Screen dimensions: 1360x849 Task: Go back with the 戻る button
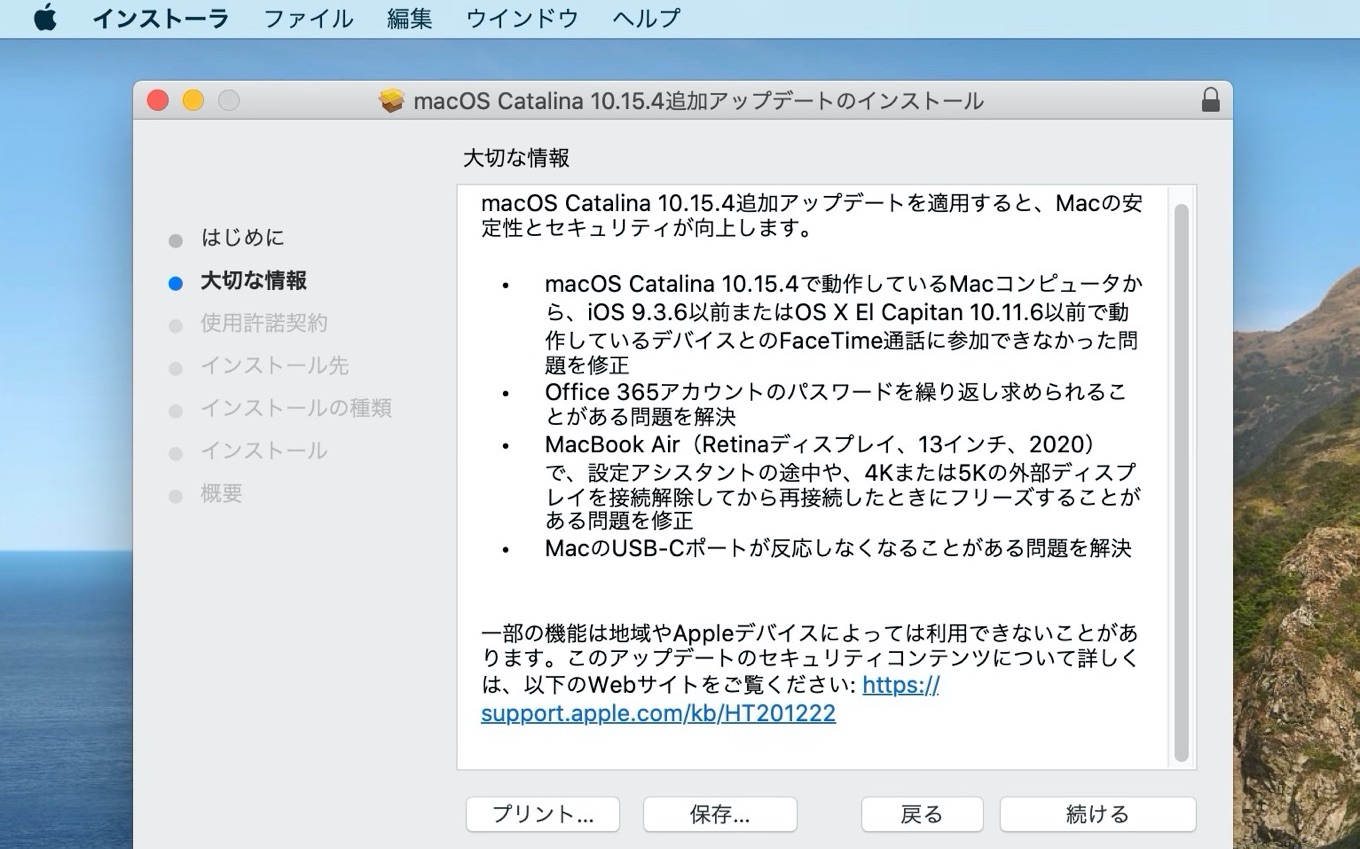click(x=922, y=814)
